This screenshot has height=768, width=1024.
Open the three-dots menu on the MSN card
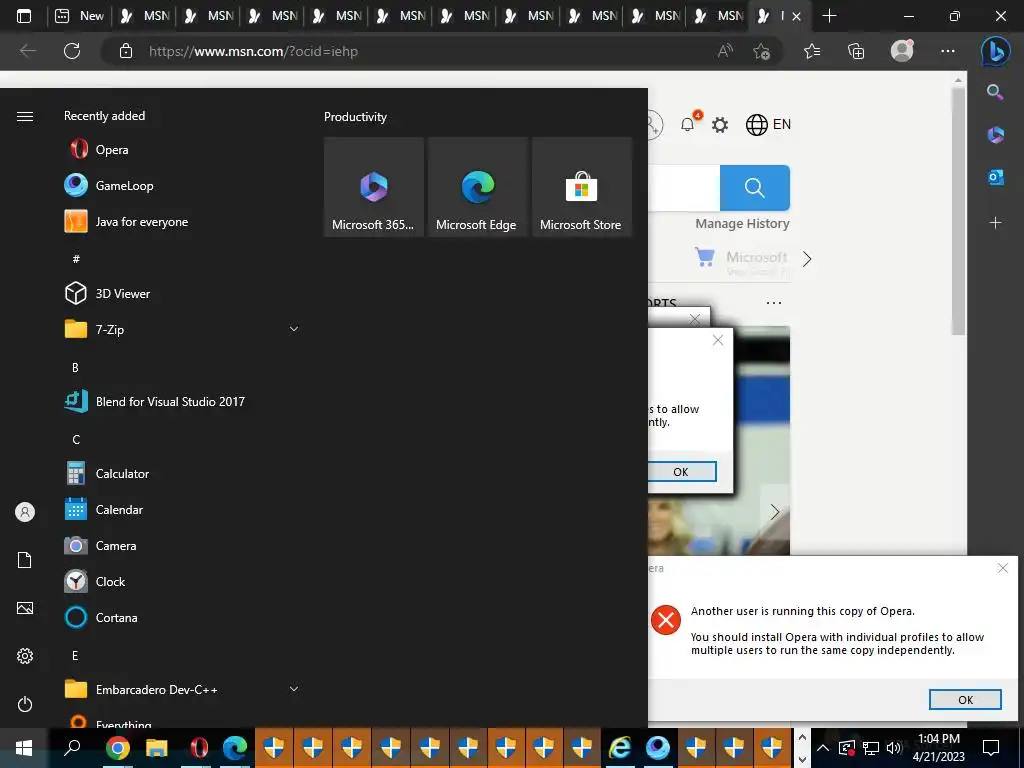774,303
